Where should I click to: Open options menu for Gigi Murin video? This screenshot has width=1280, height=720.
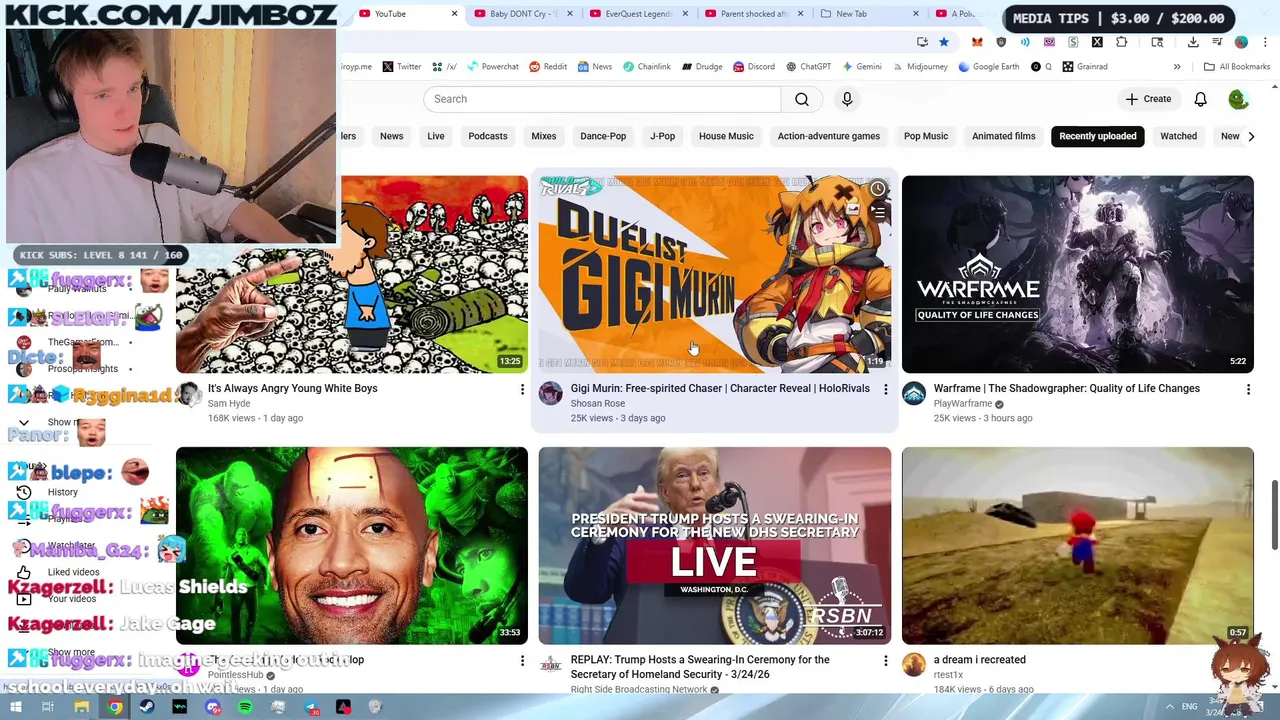point(885,389)
